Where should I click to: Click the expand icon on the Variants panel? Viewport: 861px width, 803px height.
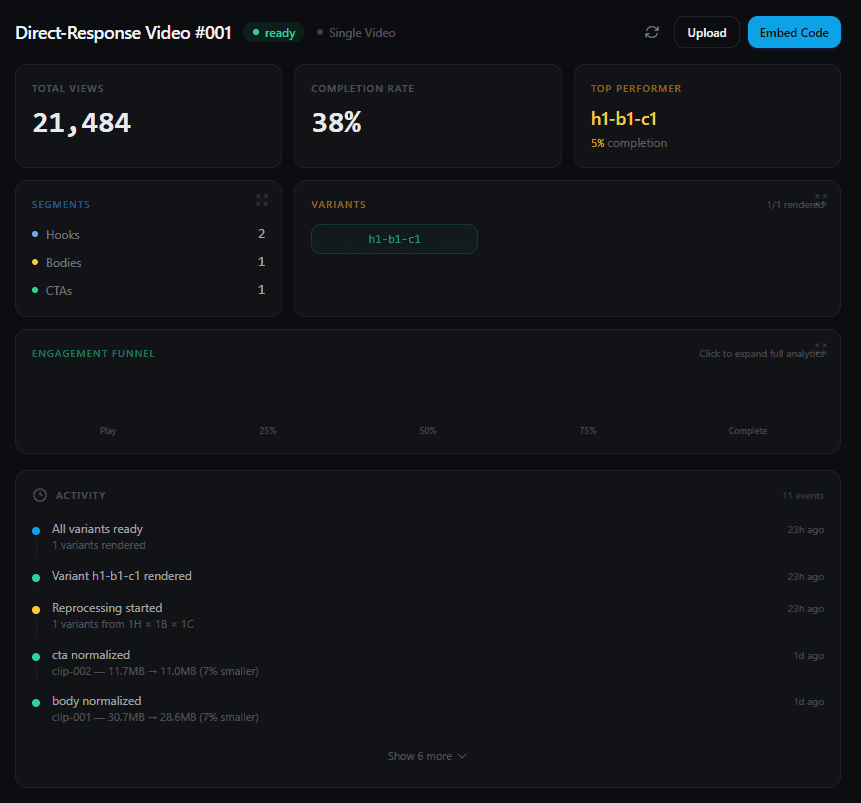(x=822, y=200)
